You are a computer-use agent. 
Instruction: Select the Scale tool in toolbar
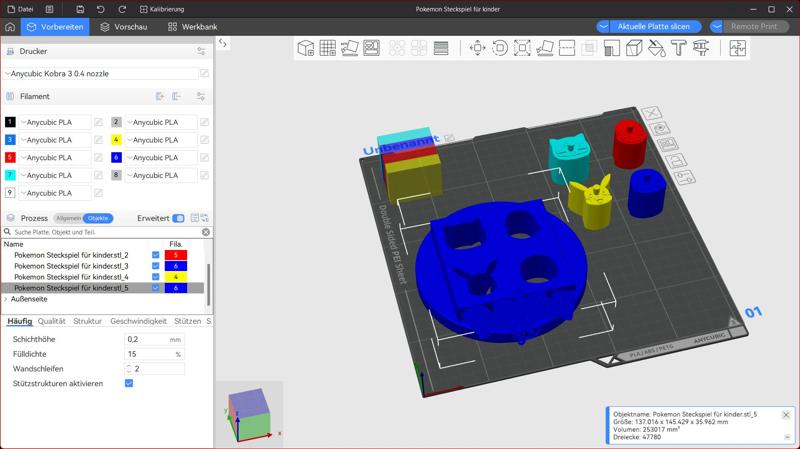click(x=522, y=48)
